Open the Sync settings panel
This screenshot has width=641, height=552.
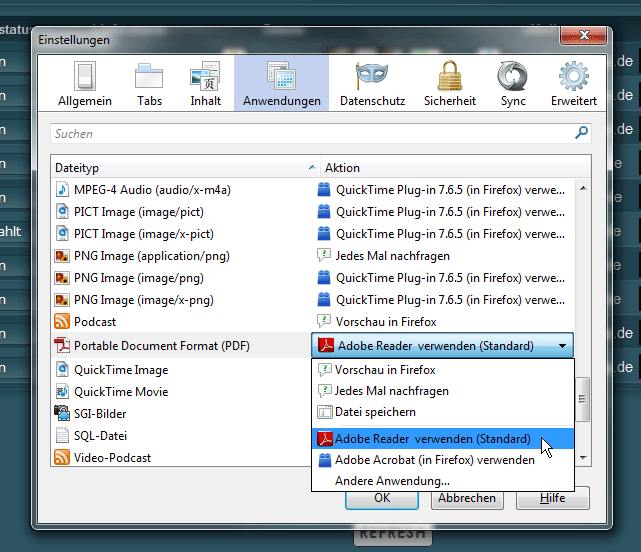click(513, 83)
